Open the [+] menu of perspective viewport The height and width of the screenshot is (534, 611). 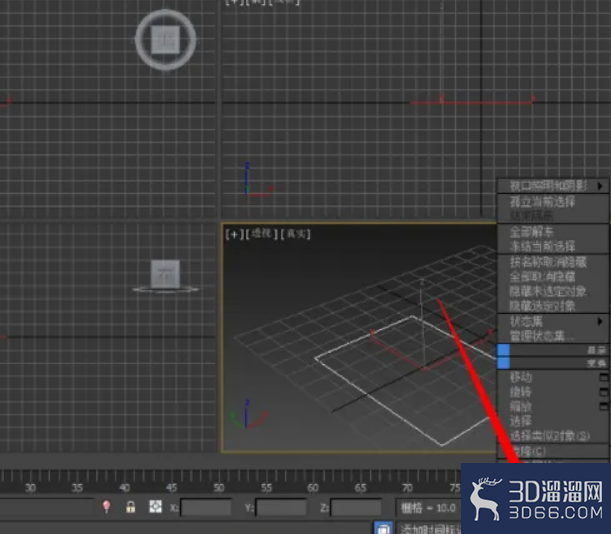click(234, 234)
